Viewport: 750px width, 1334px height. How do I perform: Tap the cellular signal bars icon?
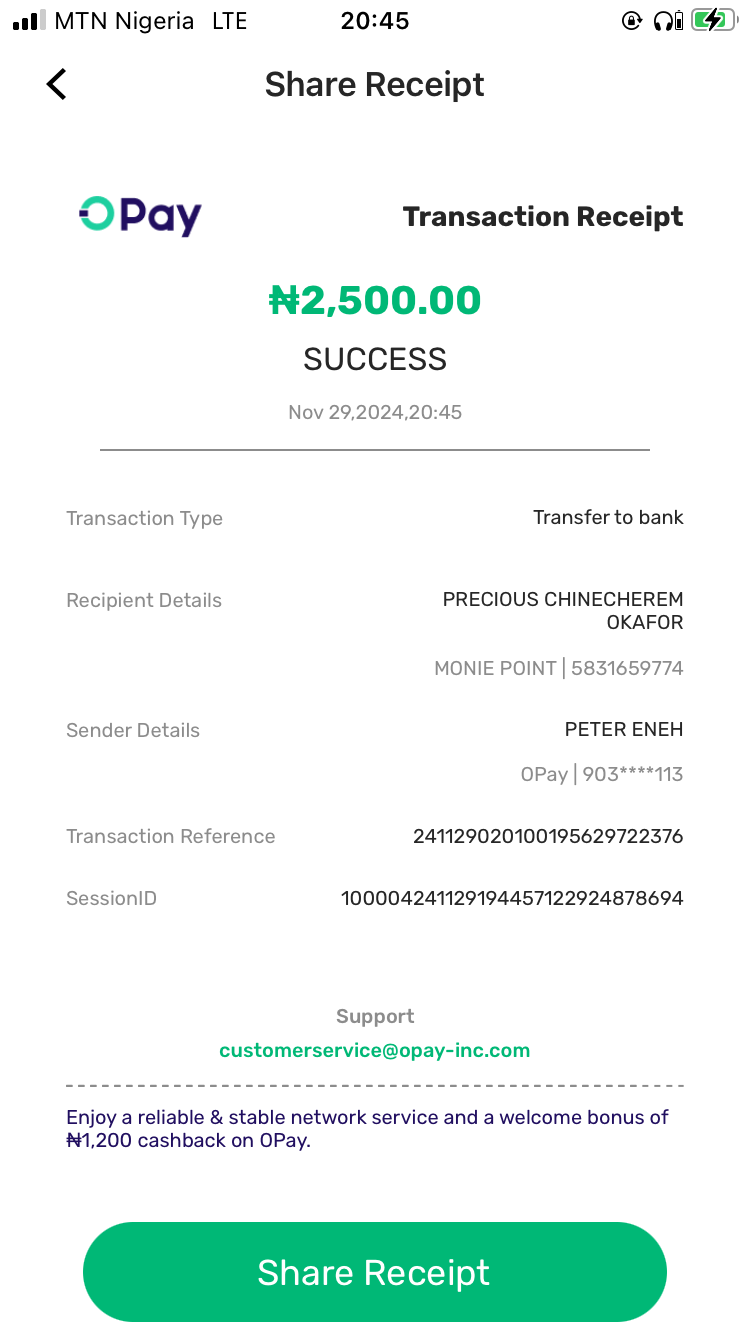coord(29,21)
